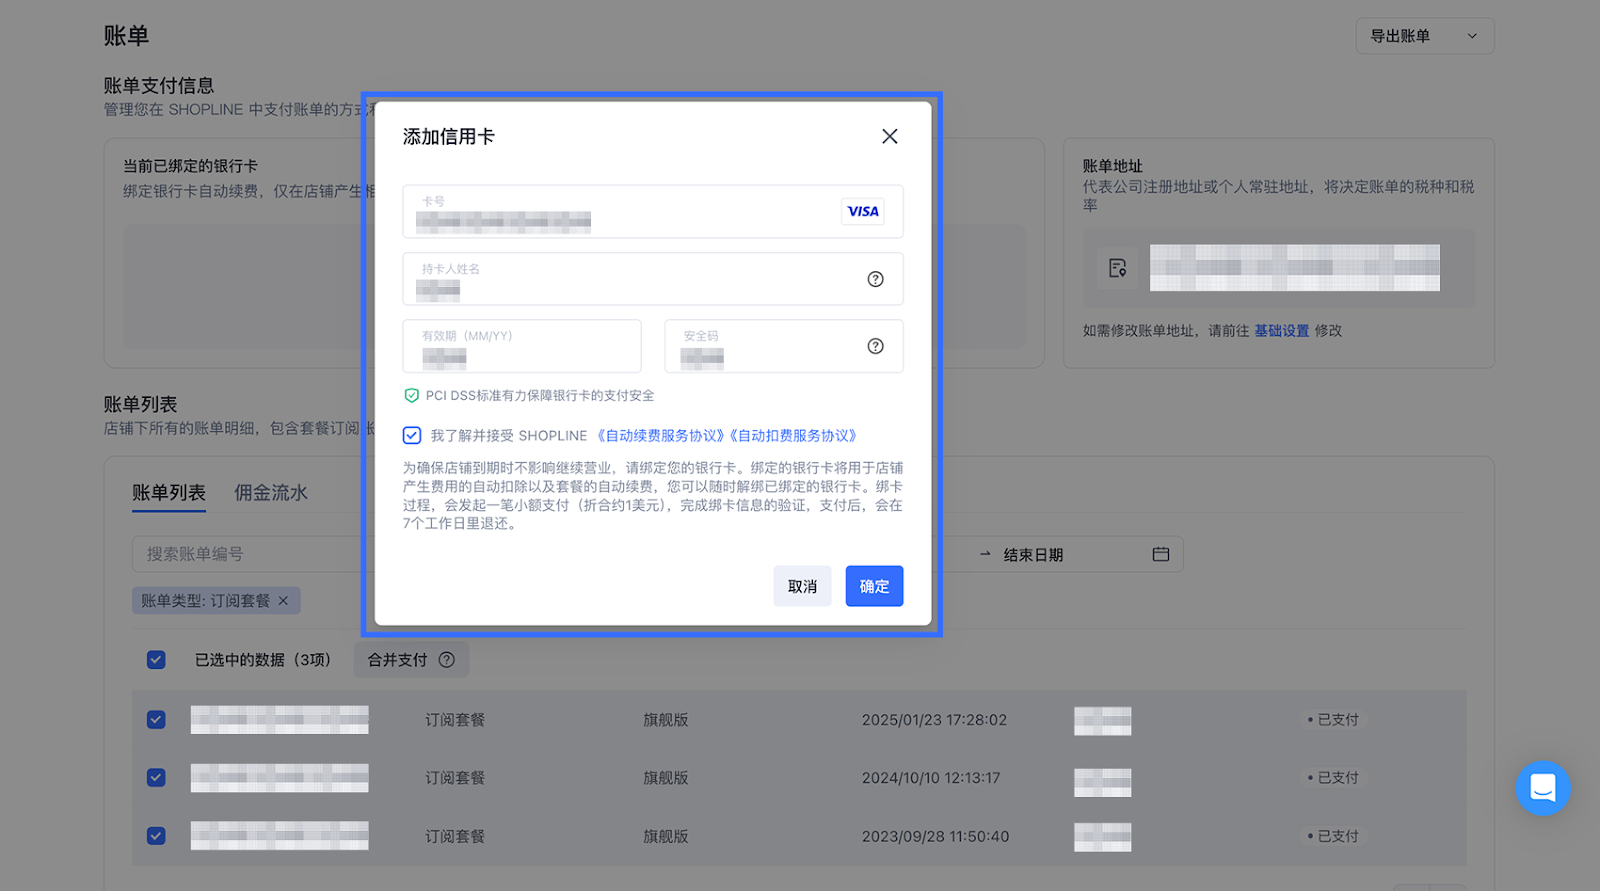Remove the 账单类型: 订阅套餐 filter tag
The image size is (1600, 892).
point(283,601)
